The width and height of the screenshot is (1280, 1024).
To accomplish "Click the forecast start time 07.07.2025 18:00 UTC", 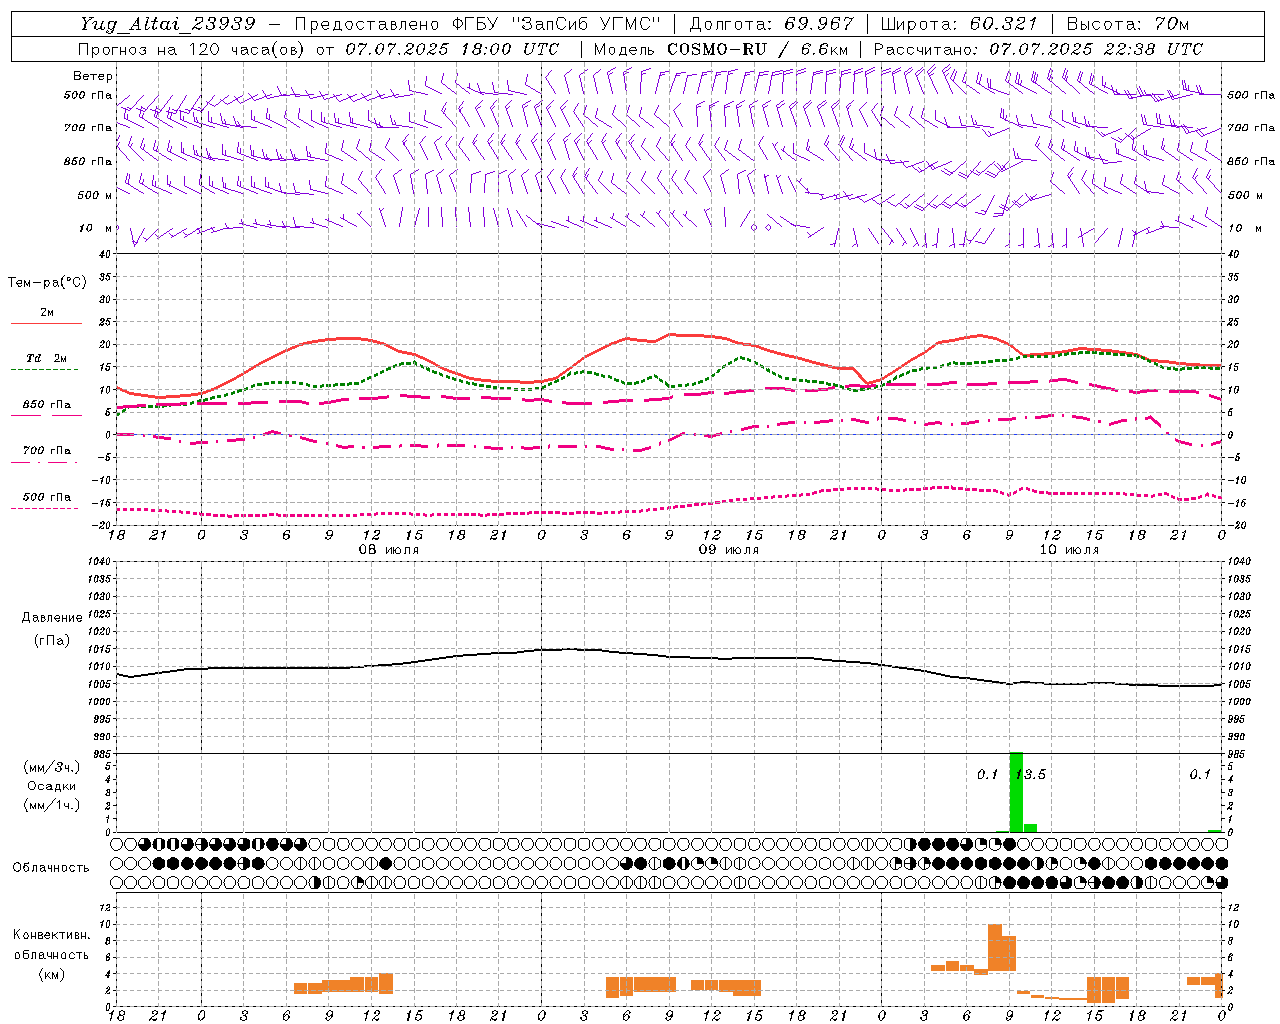I will coord(452,49).
